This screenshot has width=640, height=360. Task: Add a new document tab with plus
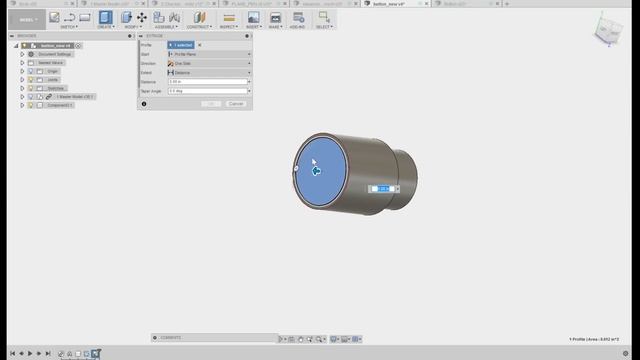(507, 4)
